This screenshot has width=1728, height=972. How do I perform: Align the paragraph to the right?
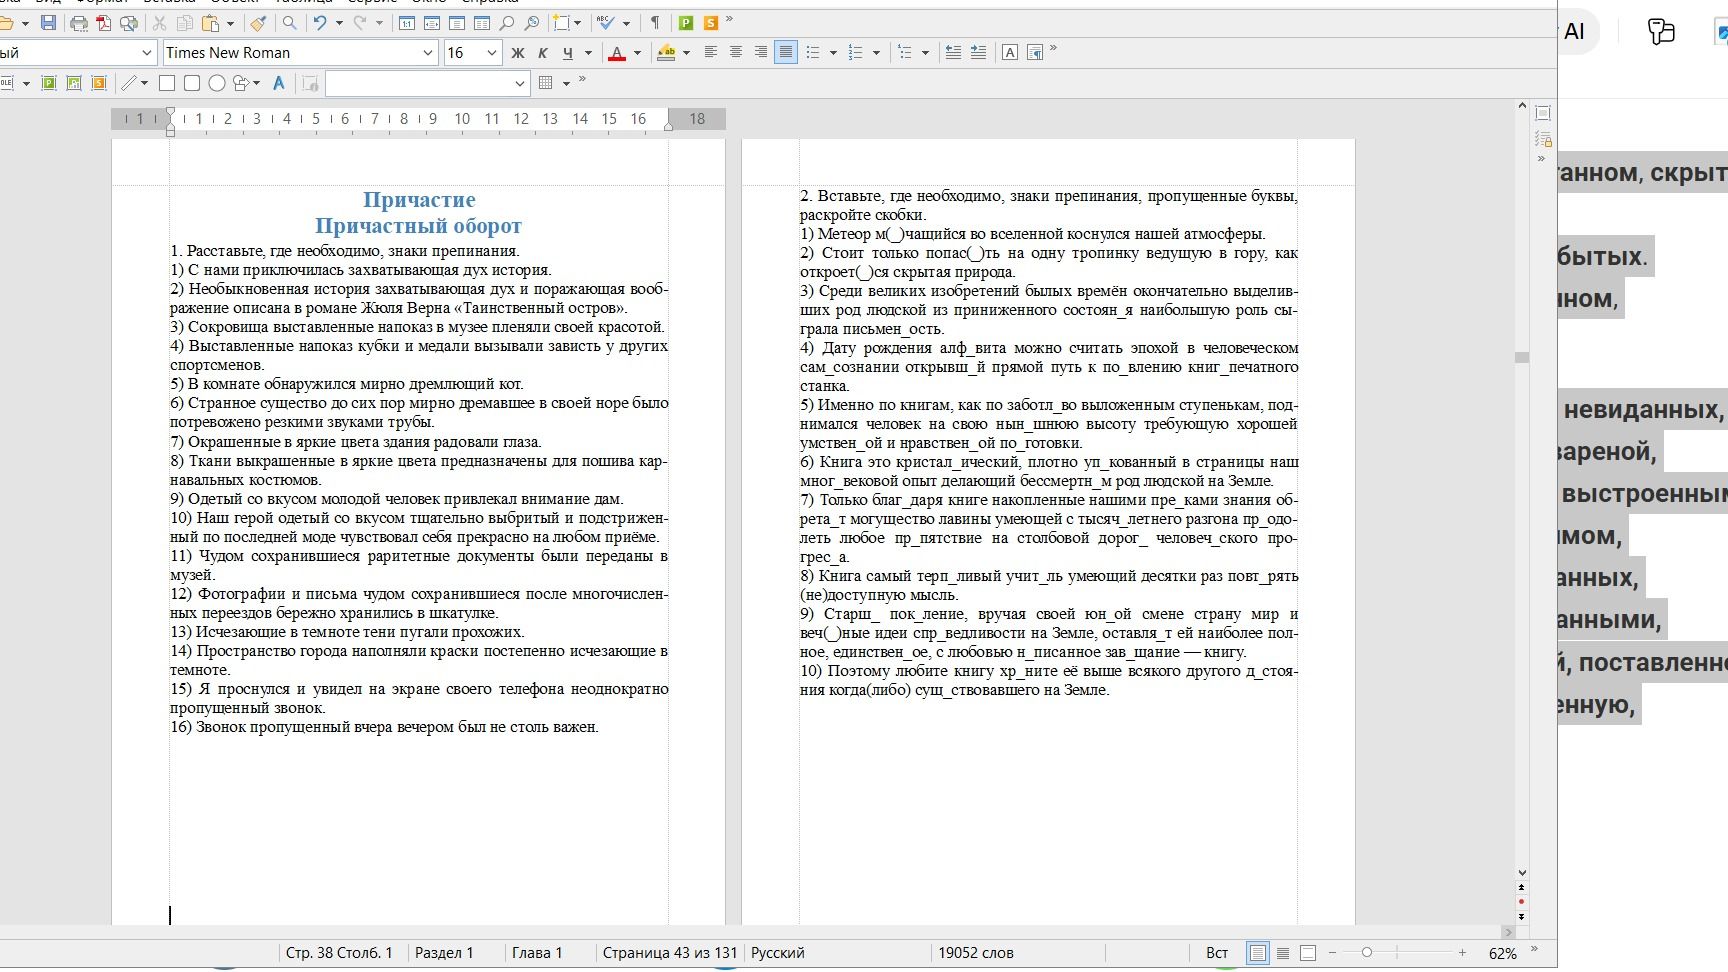click(761, 53)
